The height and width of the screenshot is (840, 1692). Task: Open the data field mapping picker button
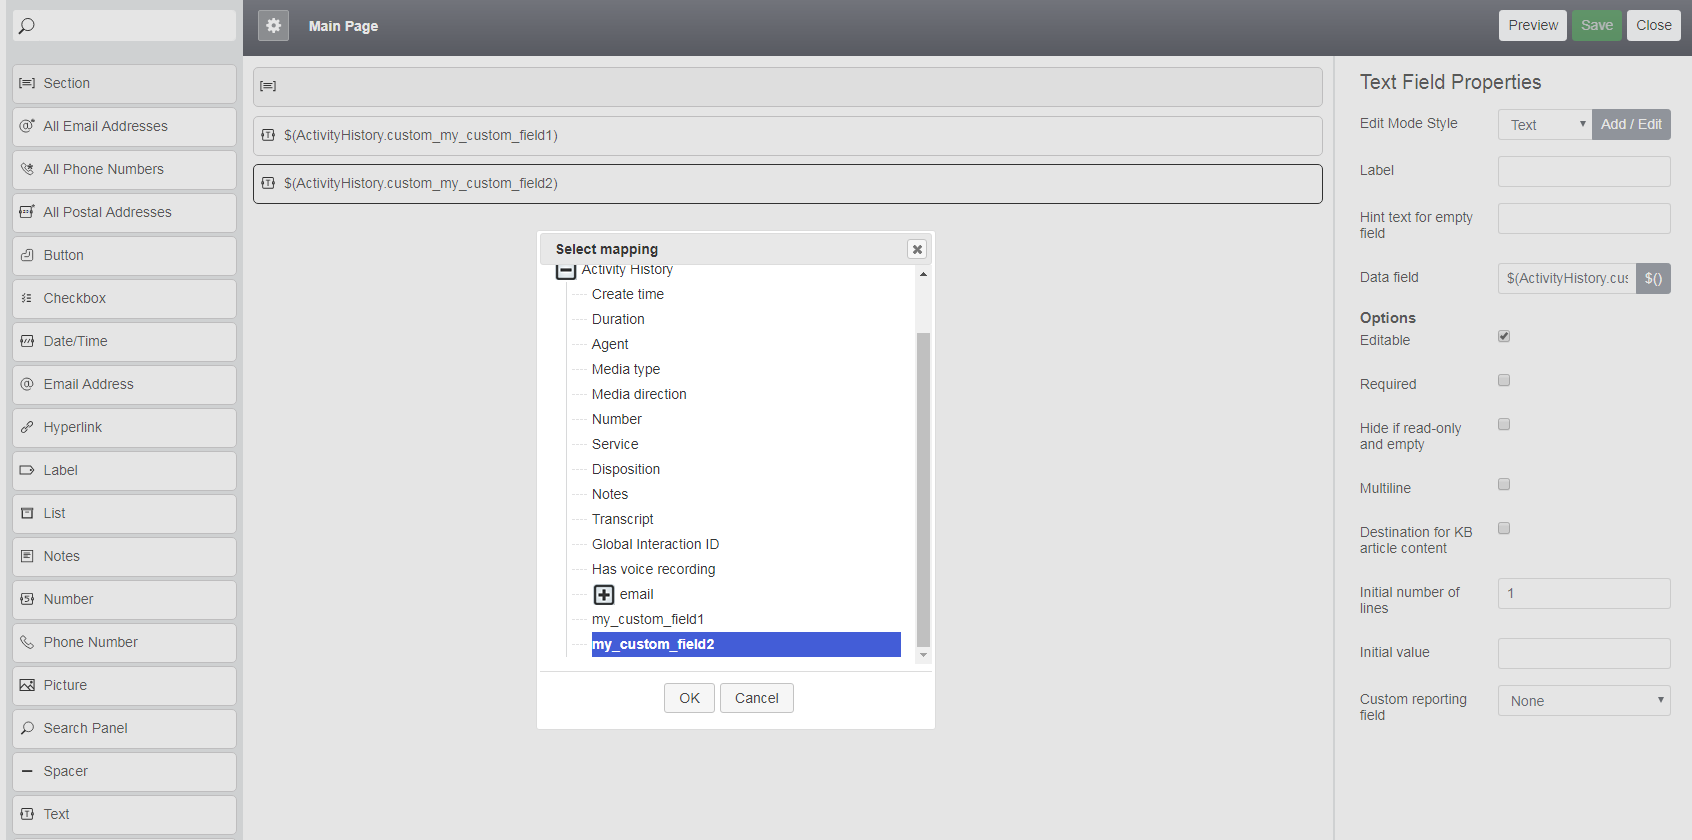1653,278
